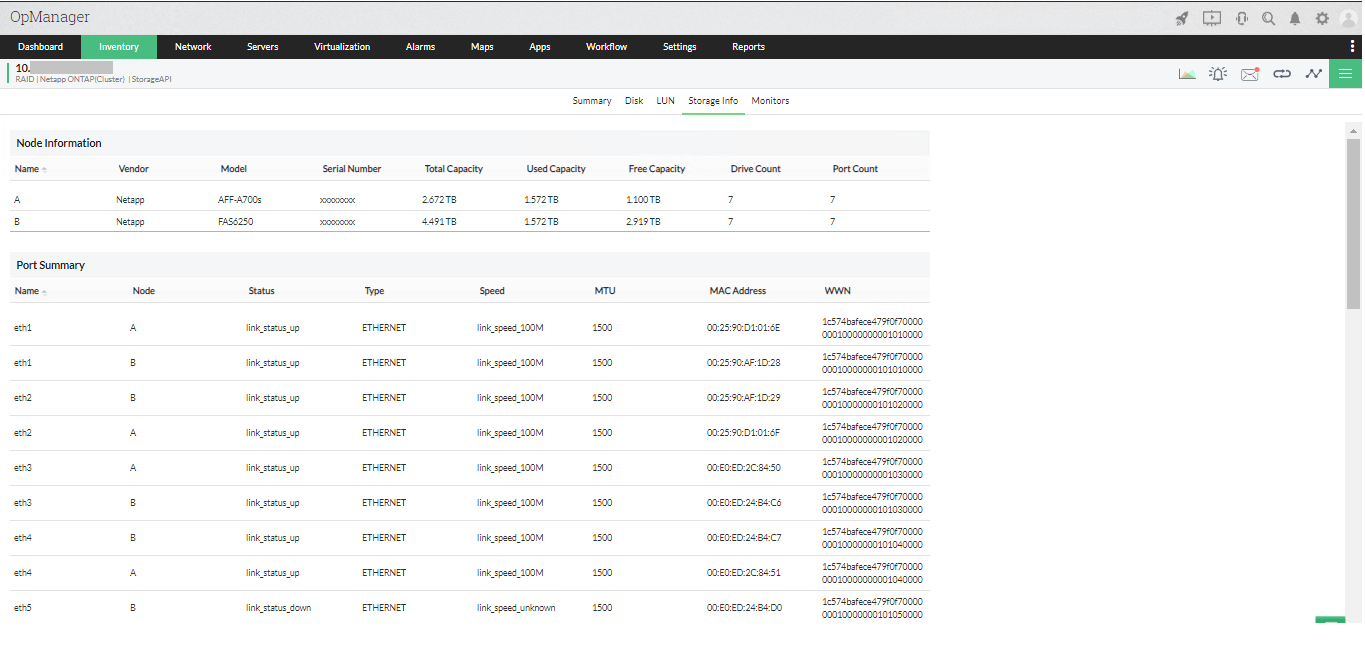Click the line chart icon
1365x670 pixels.
click(x=1313, y=74)
